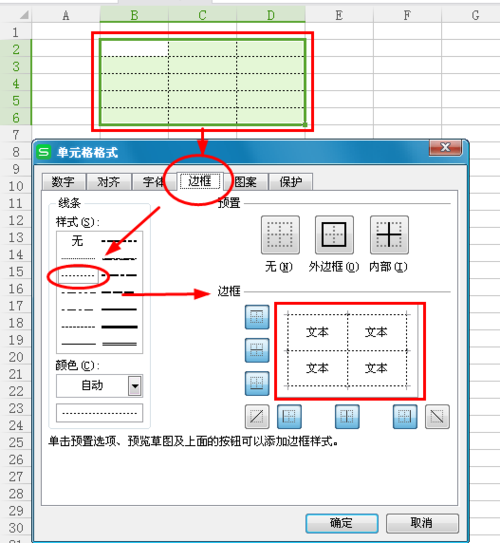500x543 pixels.
Task: Select the medium dash-dot line style
Action: 119,275
